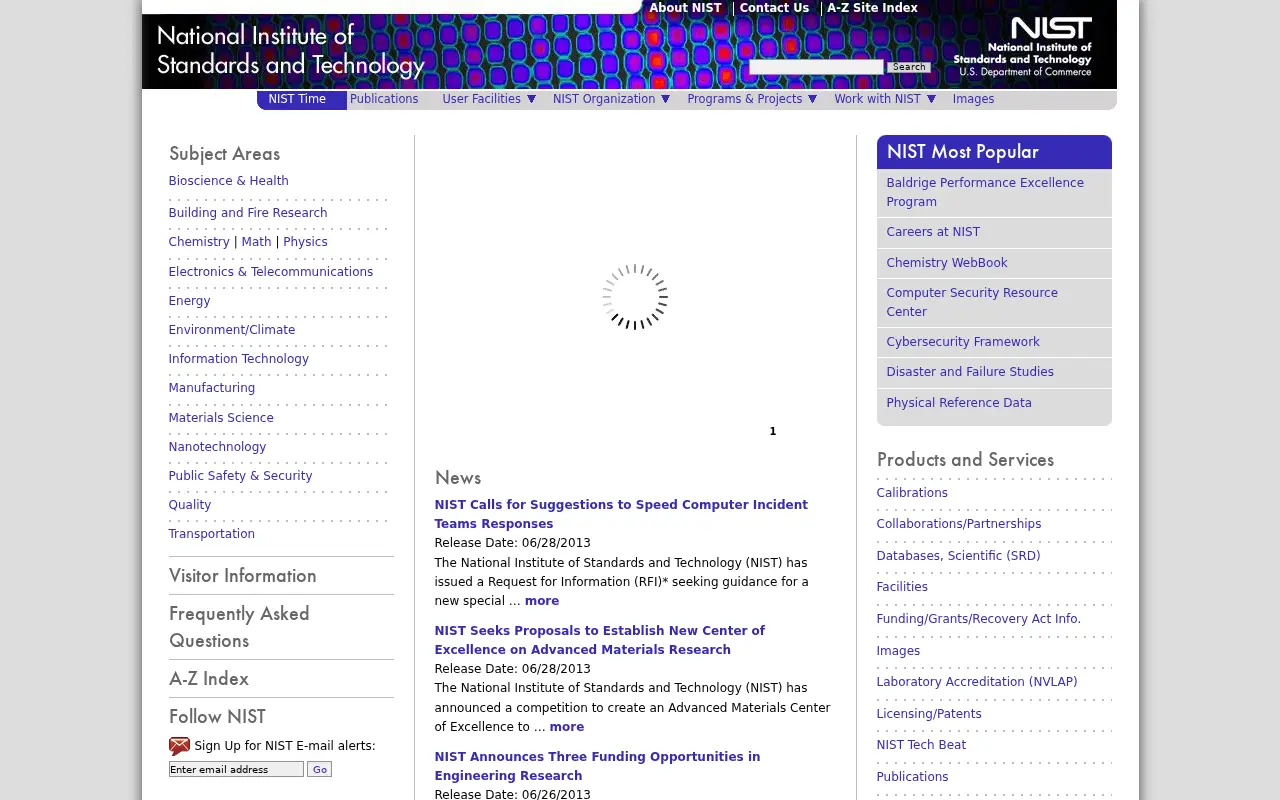Image resolution: width=1280 pixels, height=800 pixels.
Task: Open Bioscience & Health subject area
Action: 228,181
